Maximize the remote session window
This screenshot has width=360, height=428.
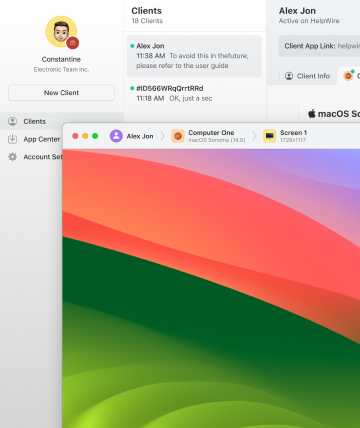(95, 136)
